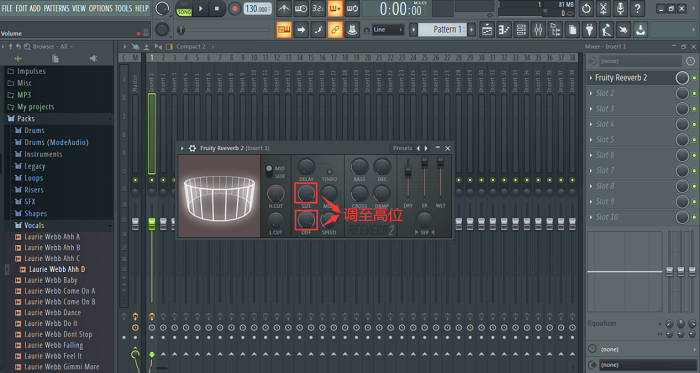Viewport: 700px width, 373px height.
Task: Open undo history icon in top bar
Action: [586, 8]
